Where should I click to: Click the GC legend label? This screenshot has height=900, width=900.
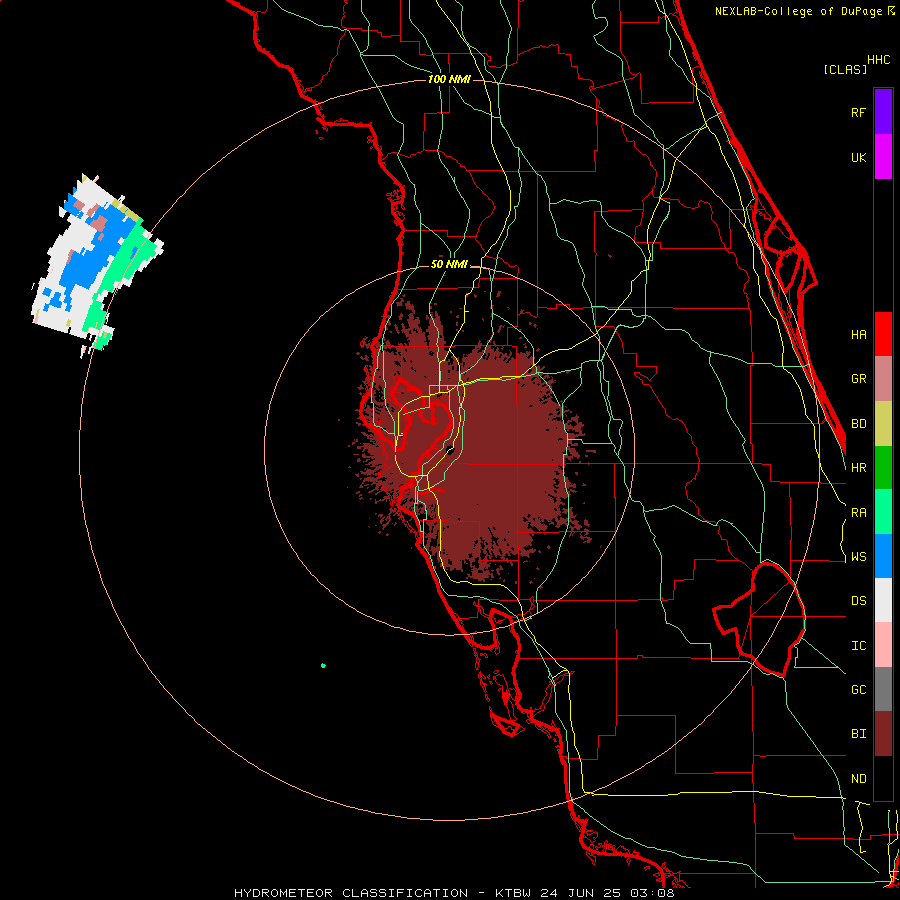[x=858, y=690]
